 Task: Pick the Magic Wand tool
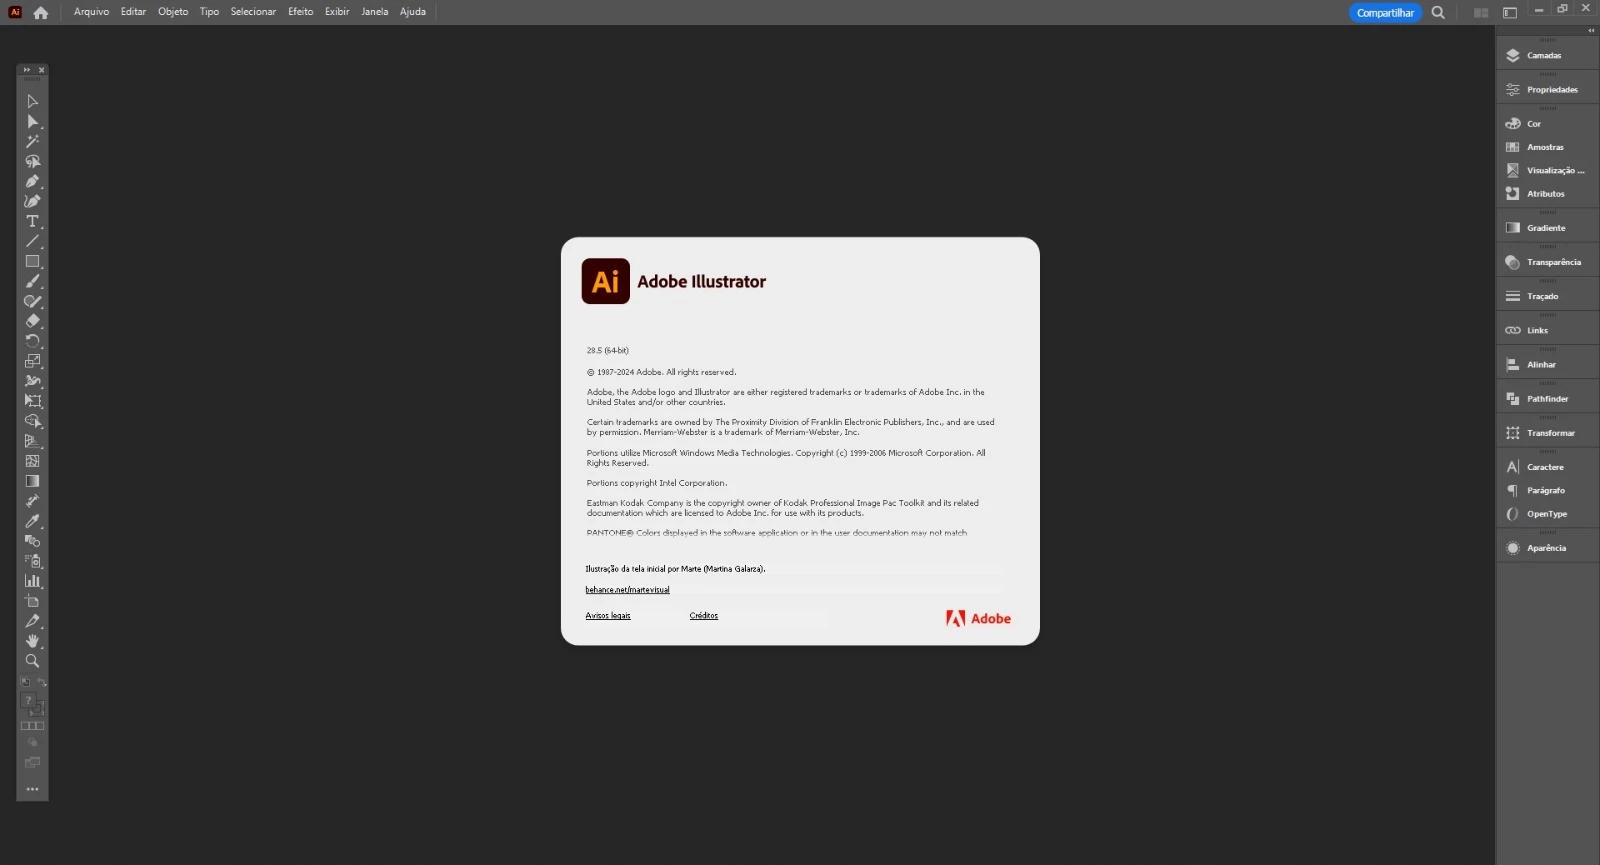point(32,141)
